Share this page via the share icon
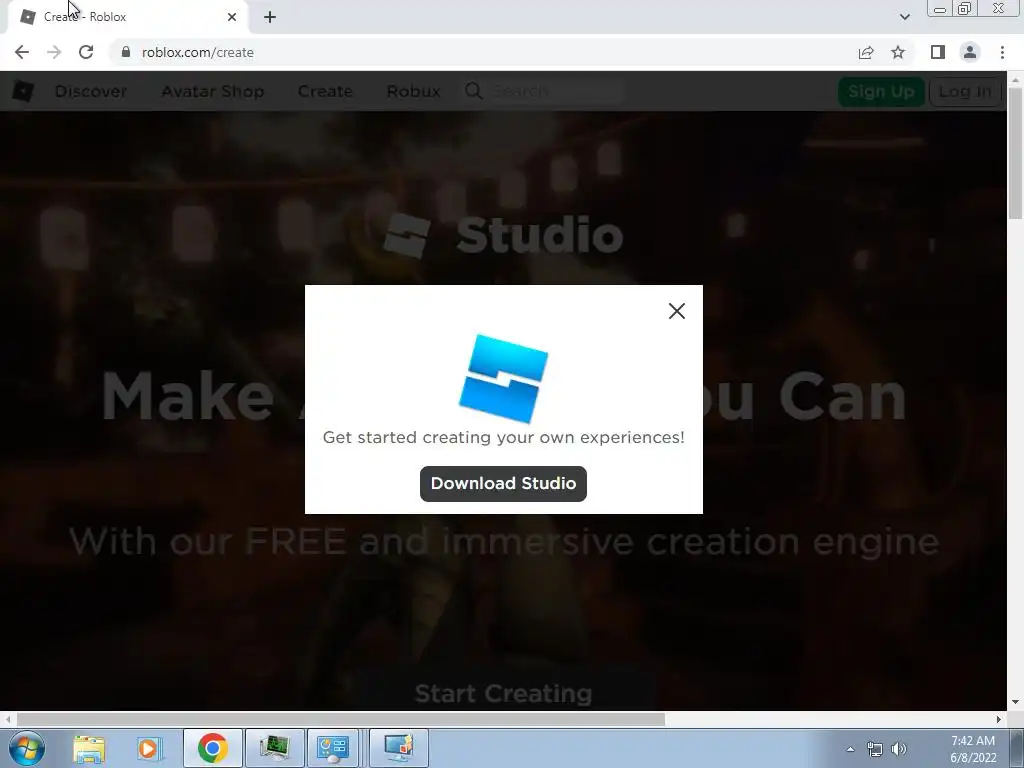This screenshot has height=768, width=1024. (x=866, y=52)
